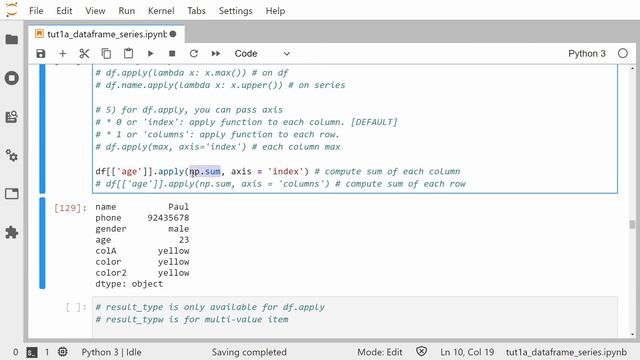
Task: Run the selected cell play button
Action: 150,53
